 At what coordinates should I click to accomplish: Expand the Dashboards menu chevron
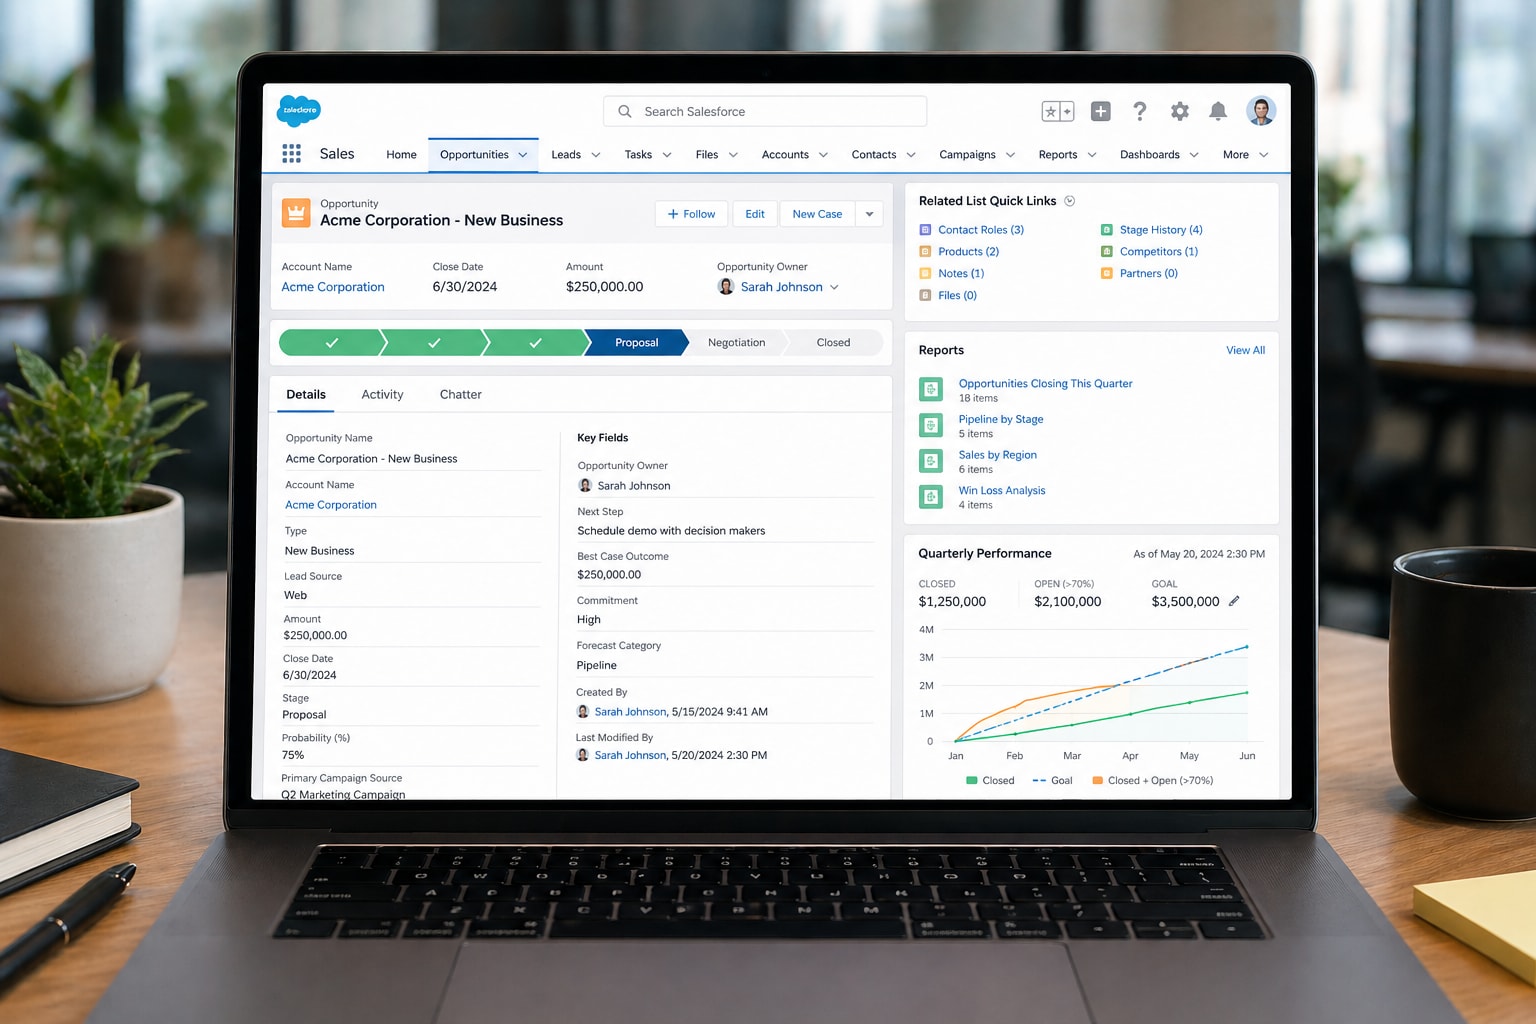(x=1194, y=155)
